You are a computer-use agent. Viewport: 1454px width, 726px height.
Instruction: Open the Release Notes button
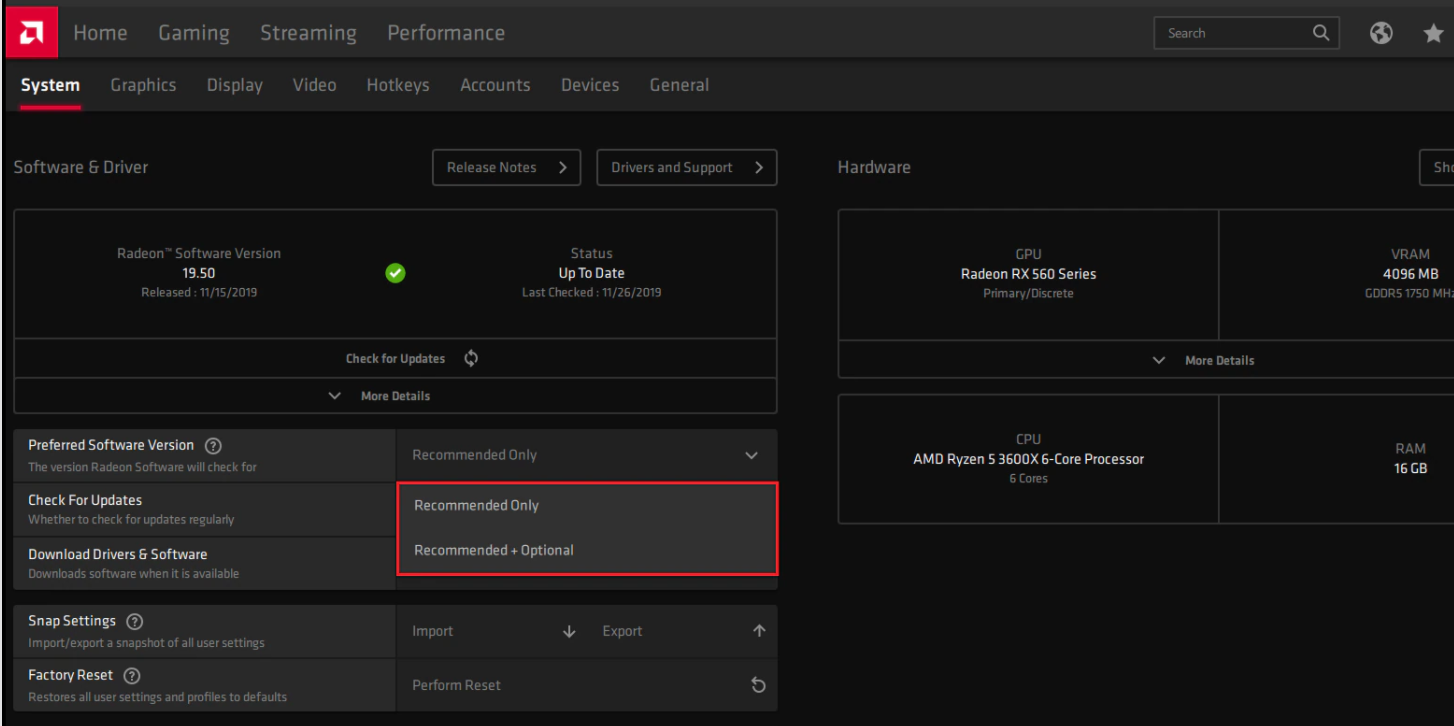506,167
